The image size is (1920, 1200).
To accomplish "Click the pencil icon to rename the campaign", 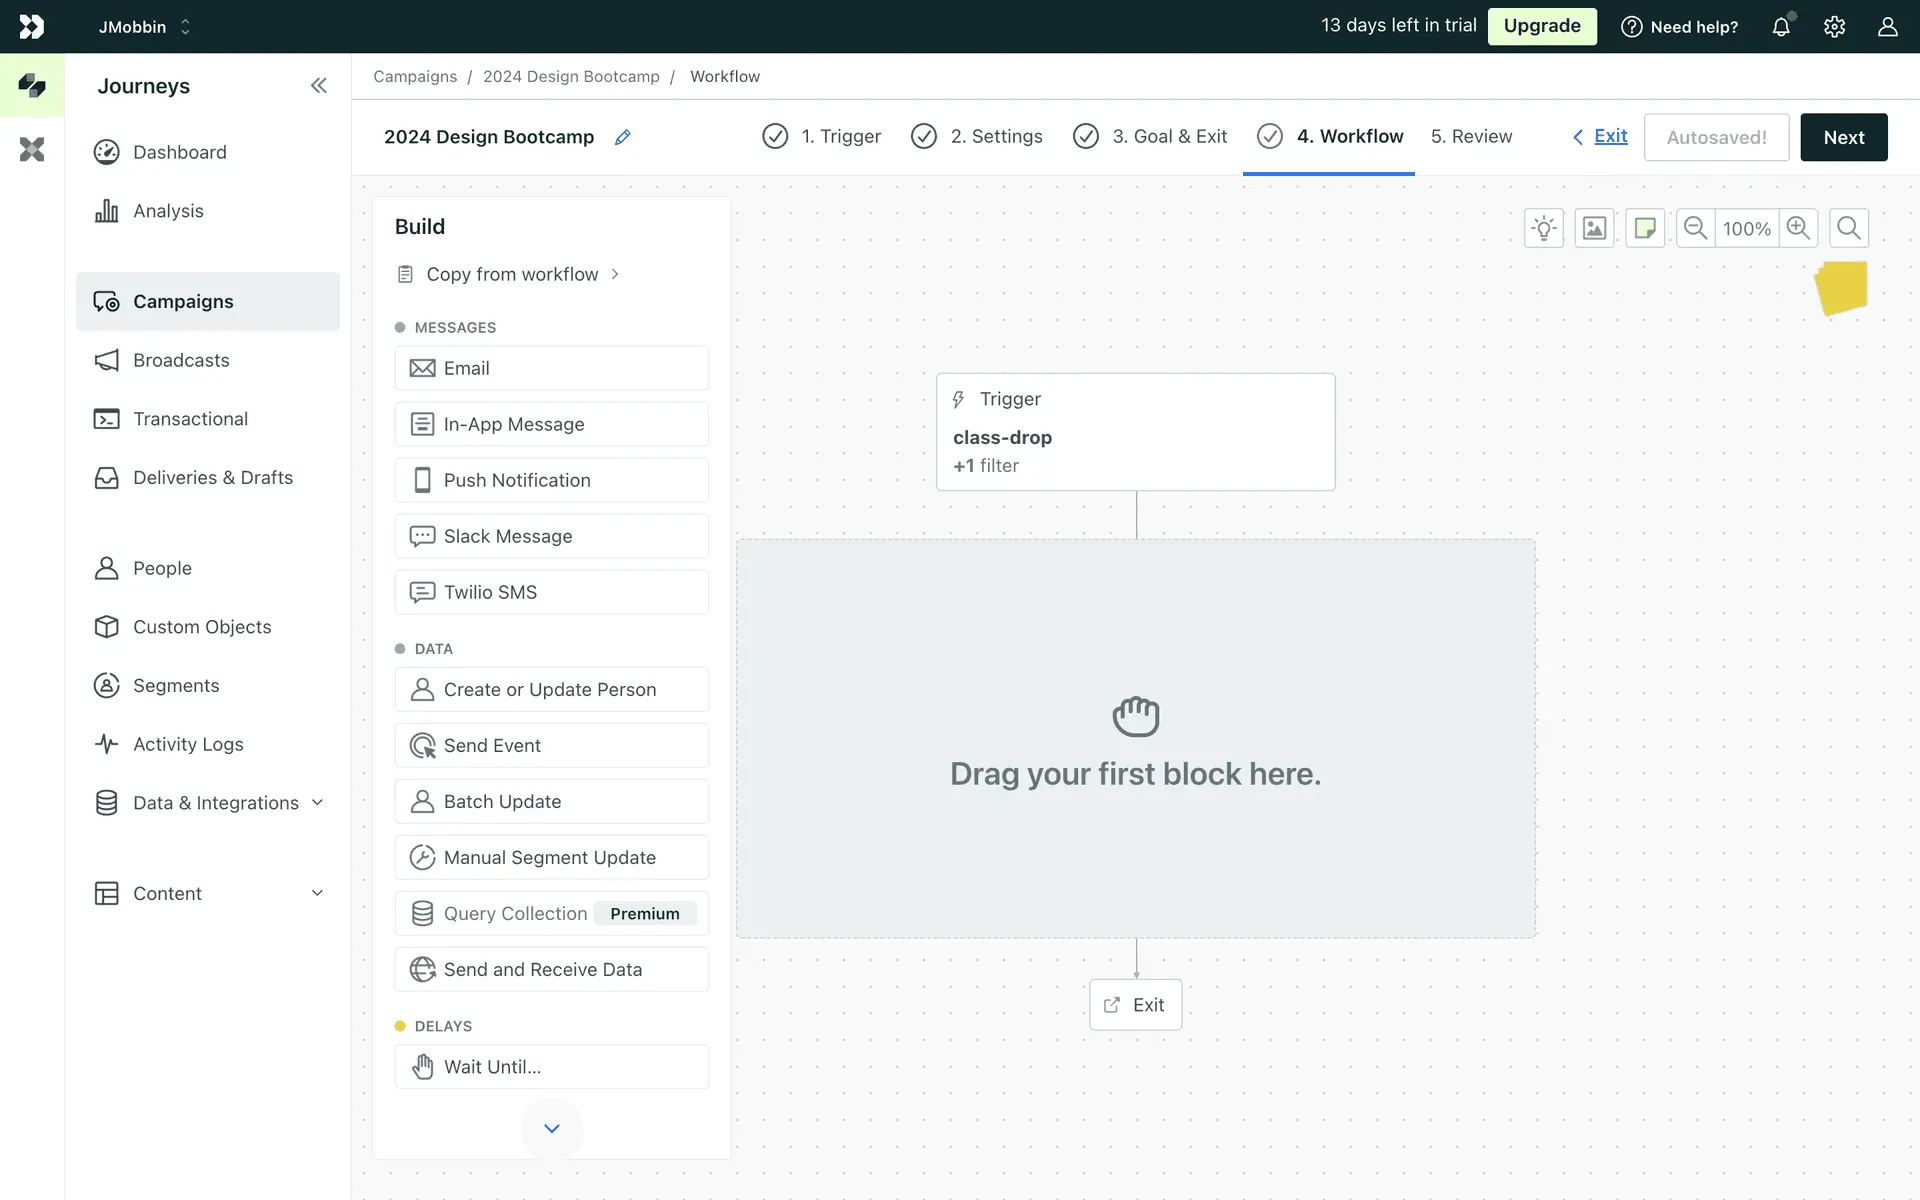I will (622, 137).
